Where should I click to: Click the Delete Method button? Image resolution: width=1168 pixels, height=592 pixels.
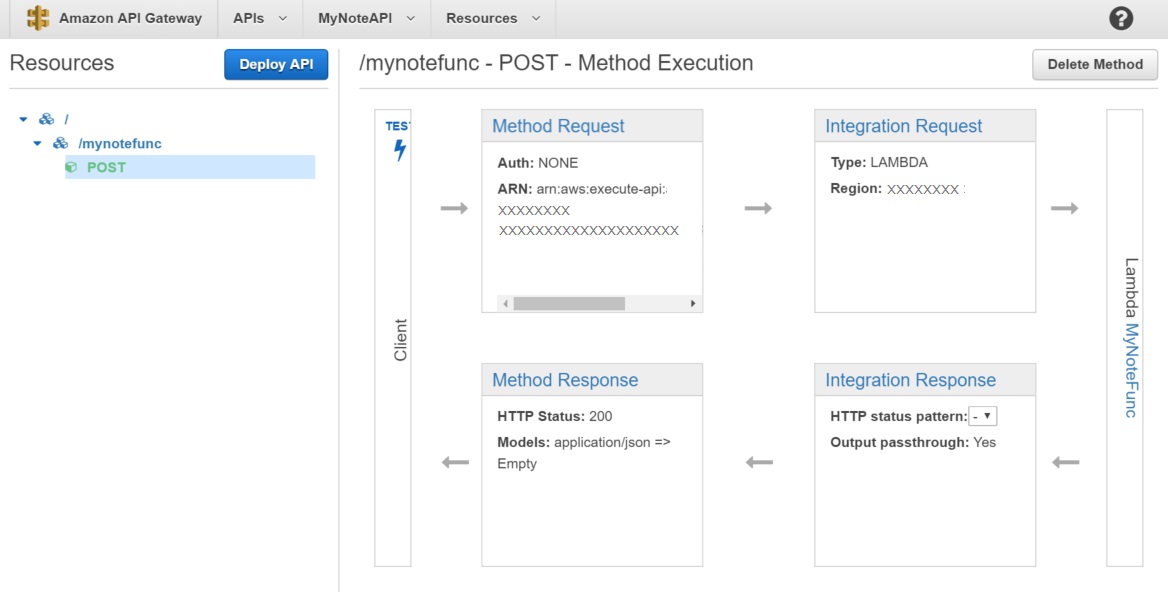[1095, 65]
